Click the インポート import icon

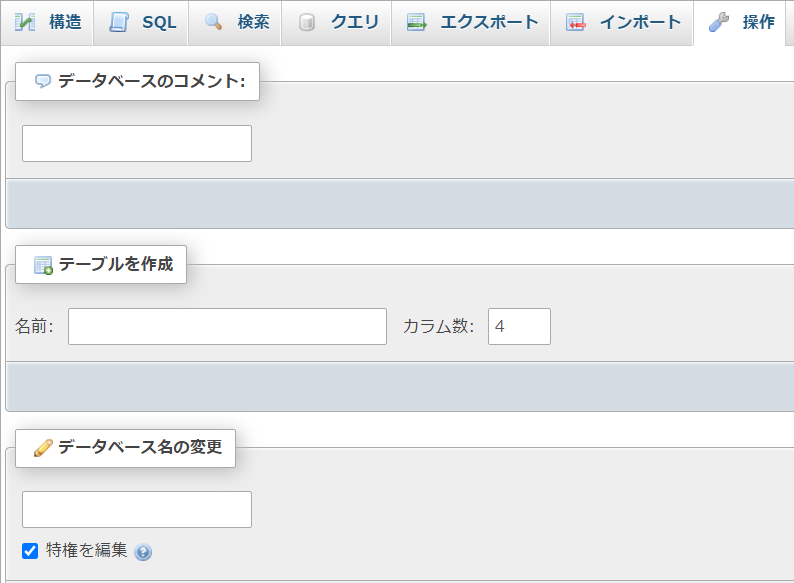576,22
